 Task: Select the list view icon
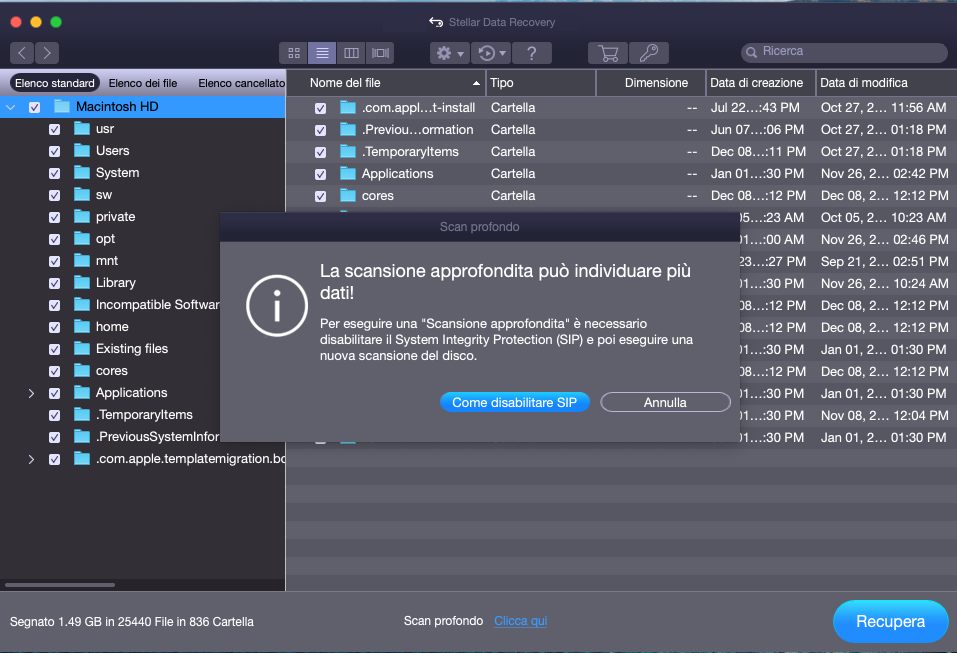322,53
